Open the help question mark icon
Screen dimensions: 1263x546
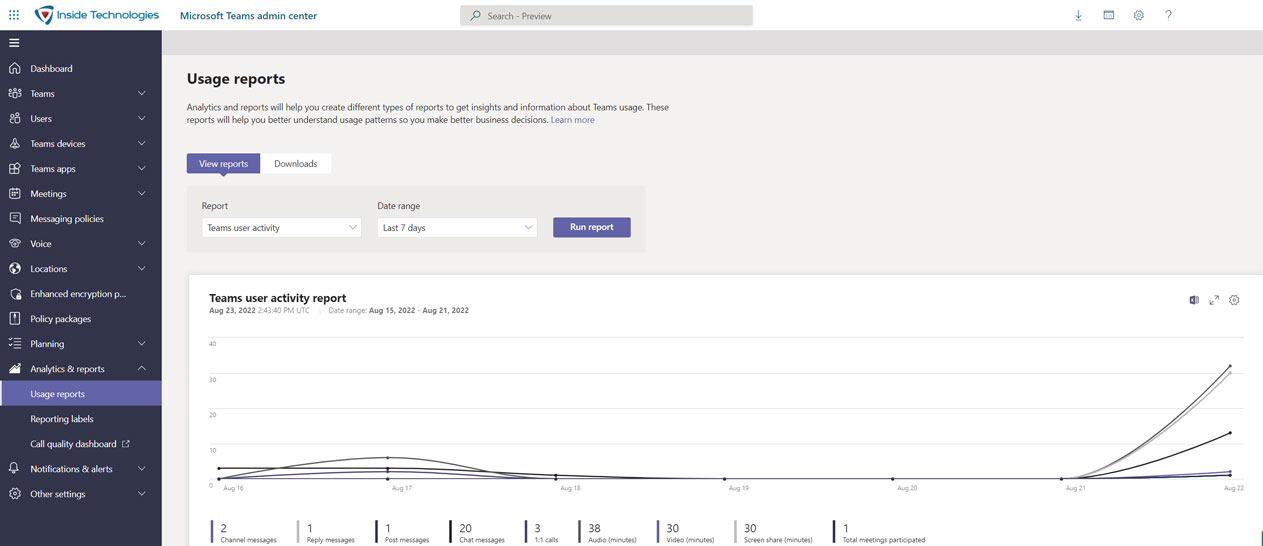[x=1168, y=15]
